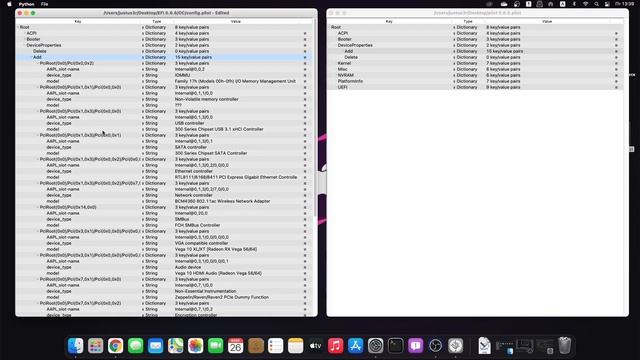The image size is (640, 360).
Task: Expand the UEFI node in right window
Action: 336,87
